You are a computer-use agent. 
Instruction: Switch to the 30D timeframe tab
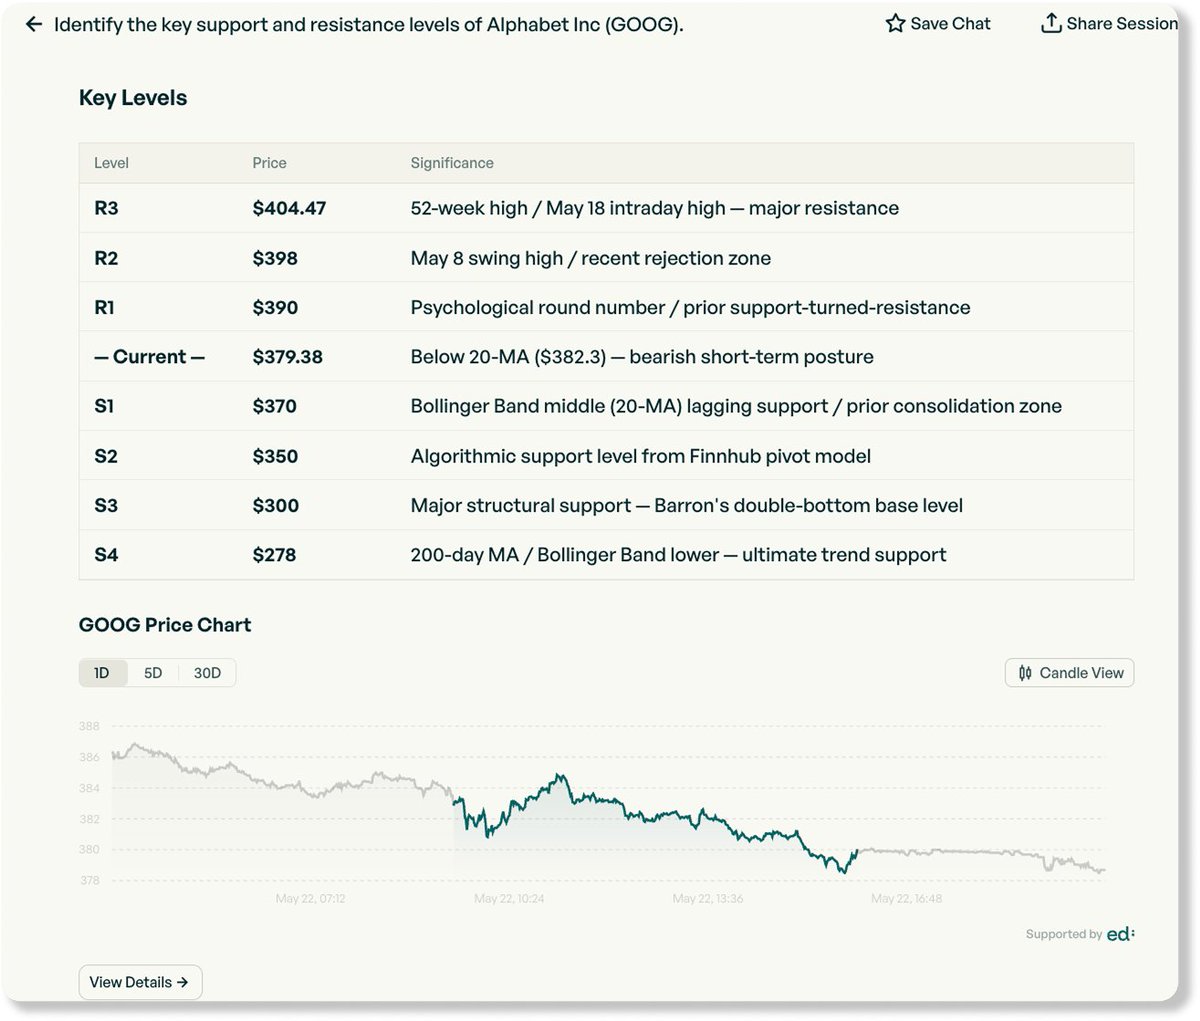tap(207, 673)
